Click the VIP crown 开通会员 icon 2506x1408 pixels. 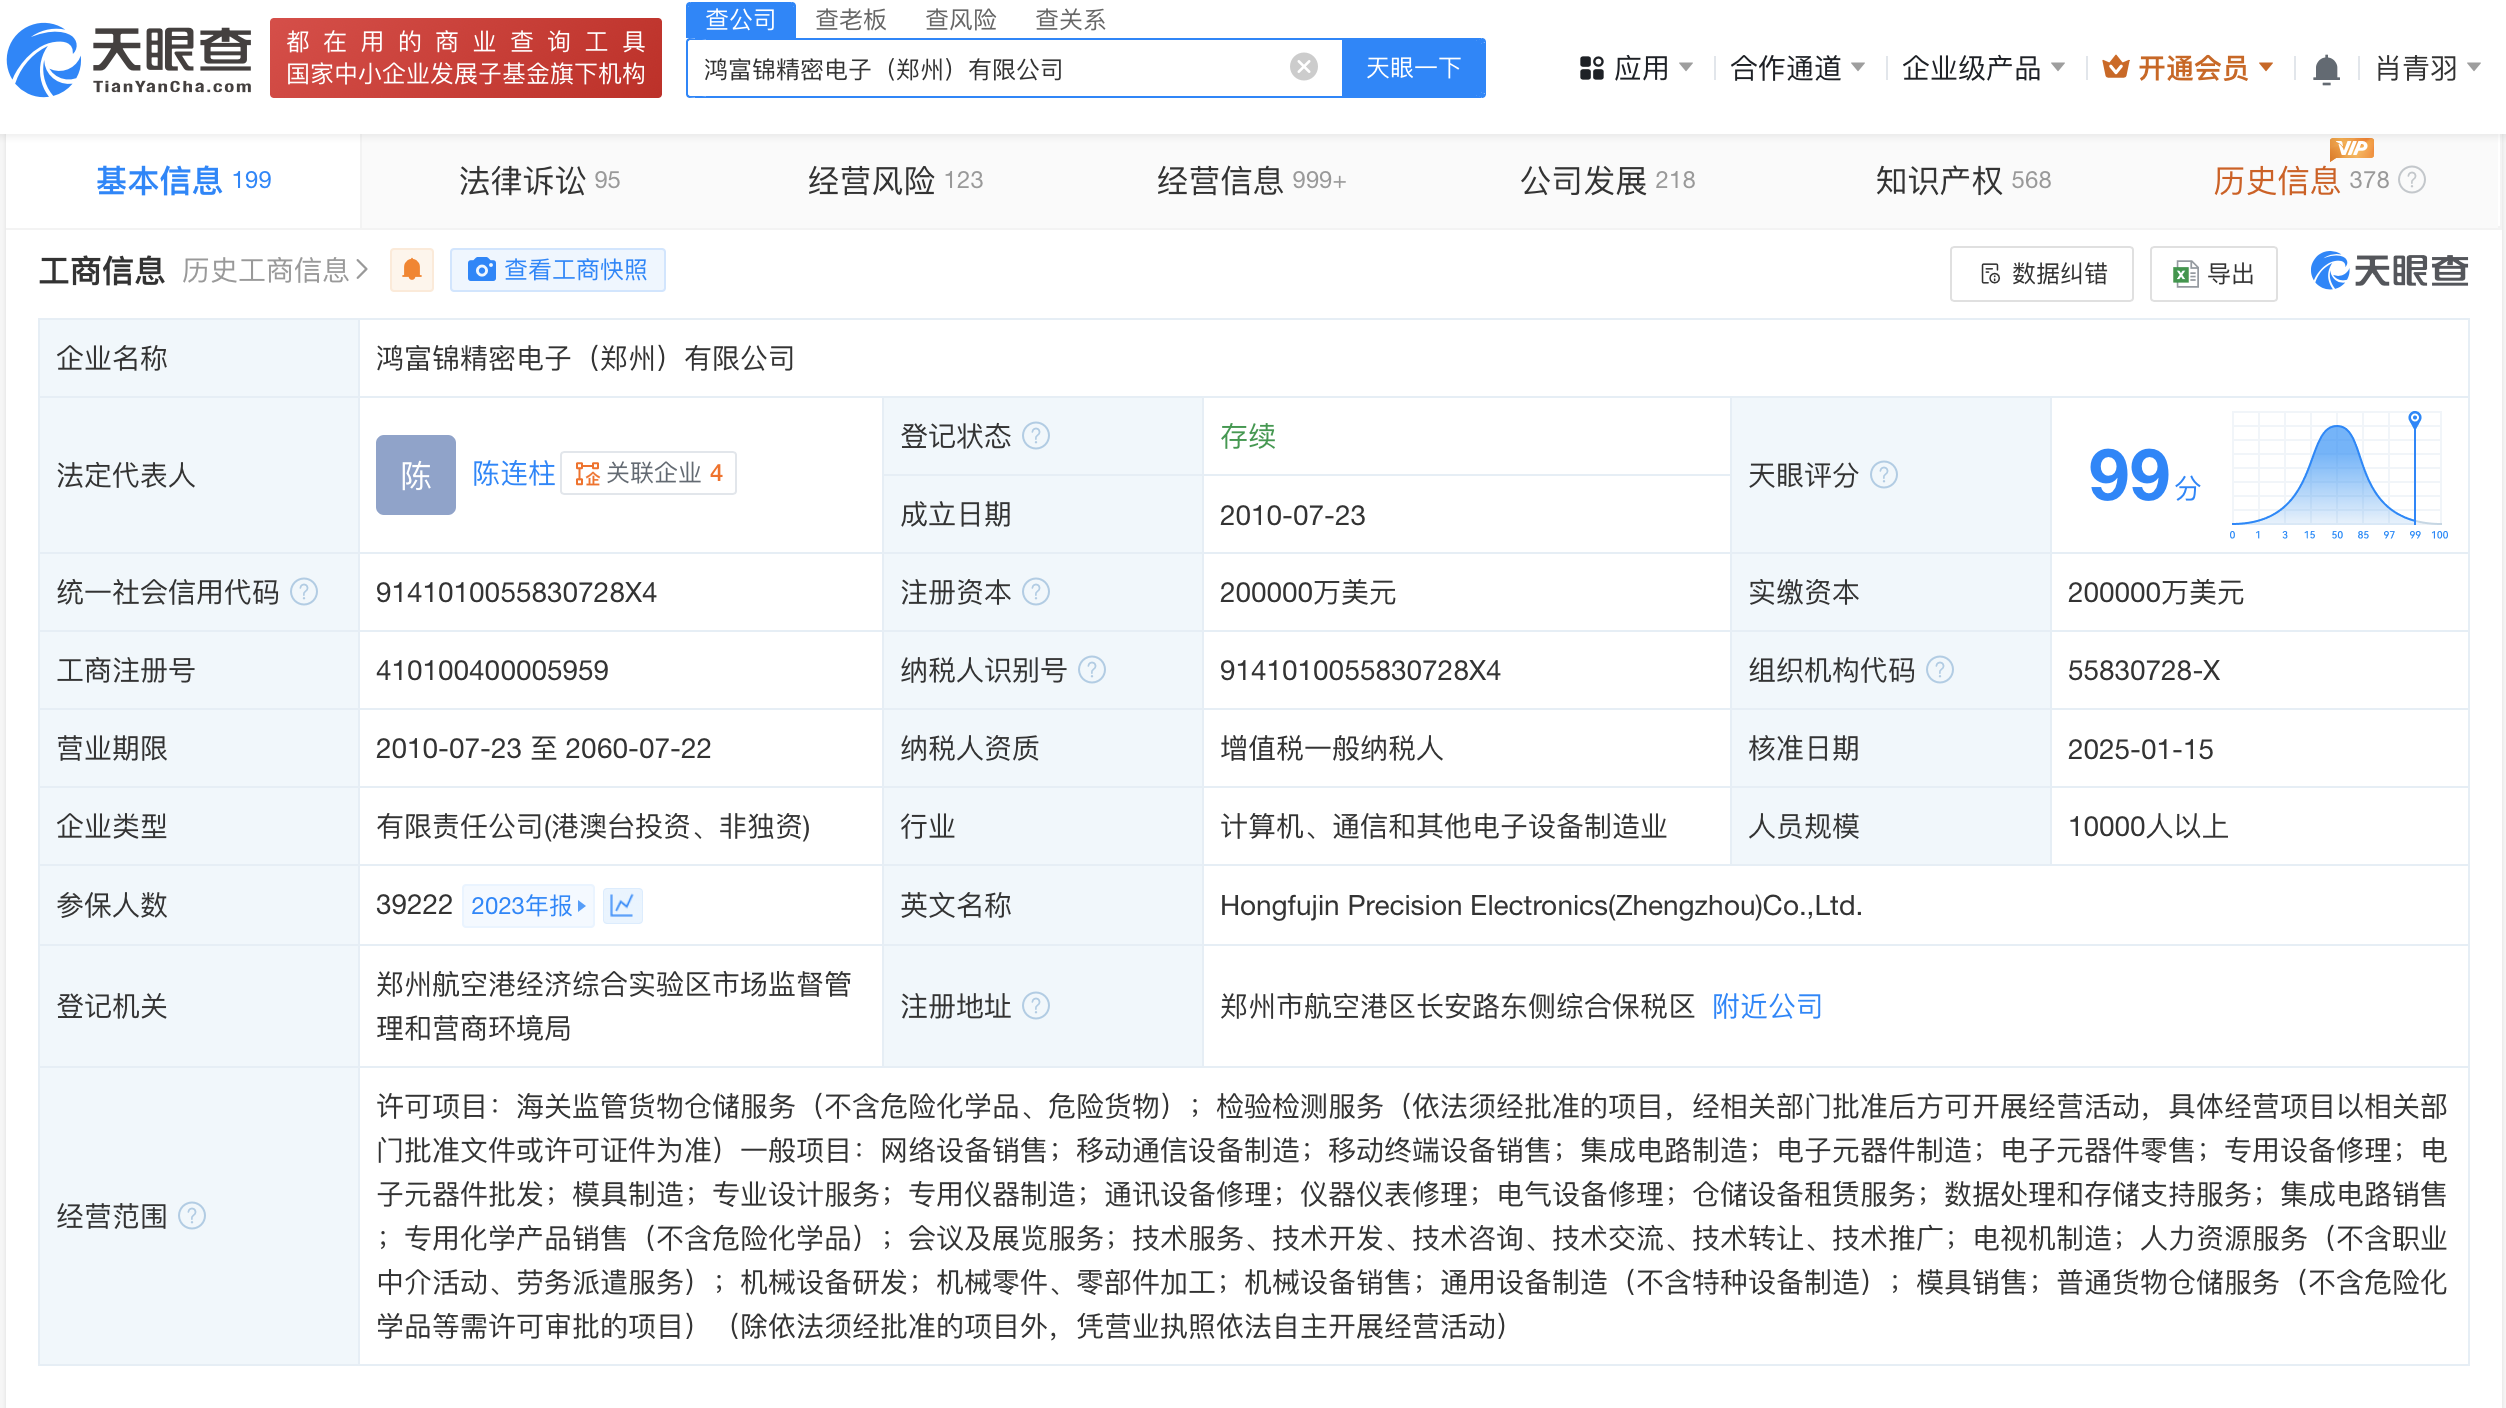(x=2116, y=67)
